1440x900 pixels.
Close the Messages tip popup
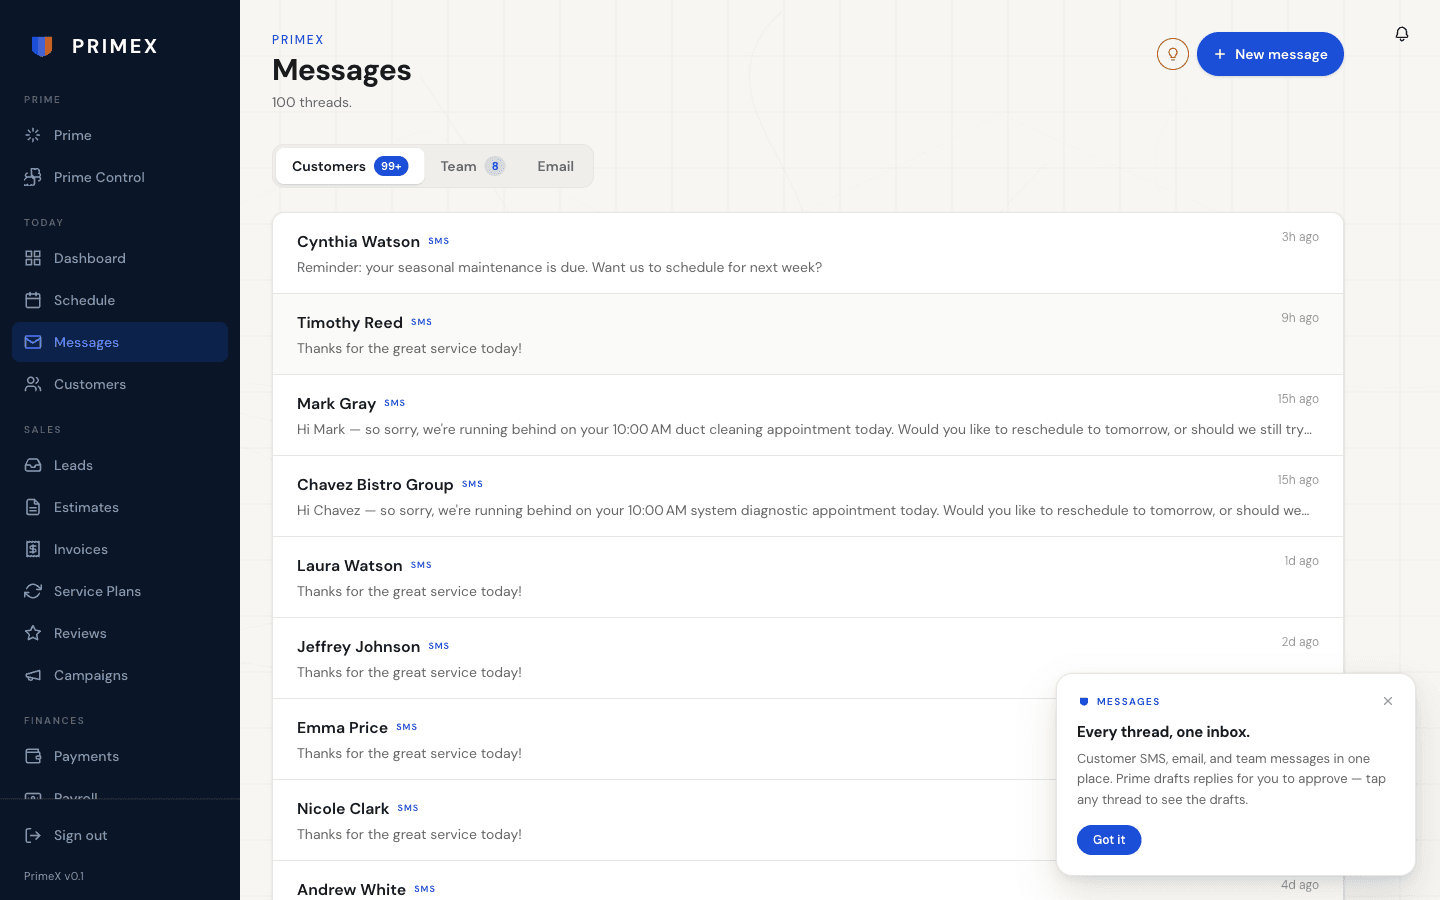click(x=1388, y=701)
